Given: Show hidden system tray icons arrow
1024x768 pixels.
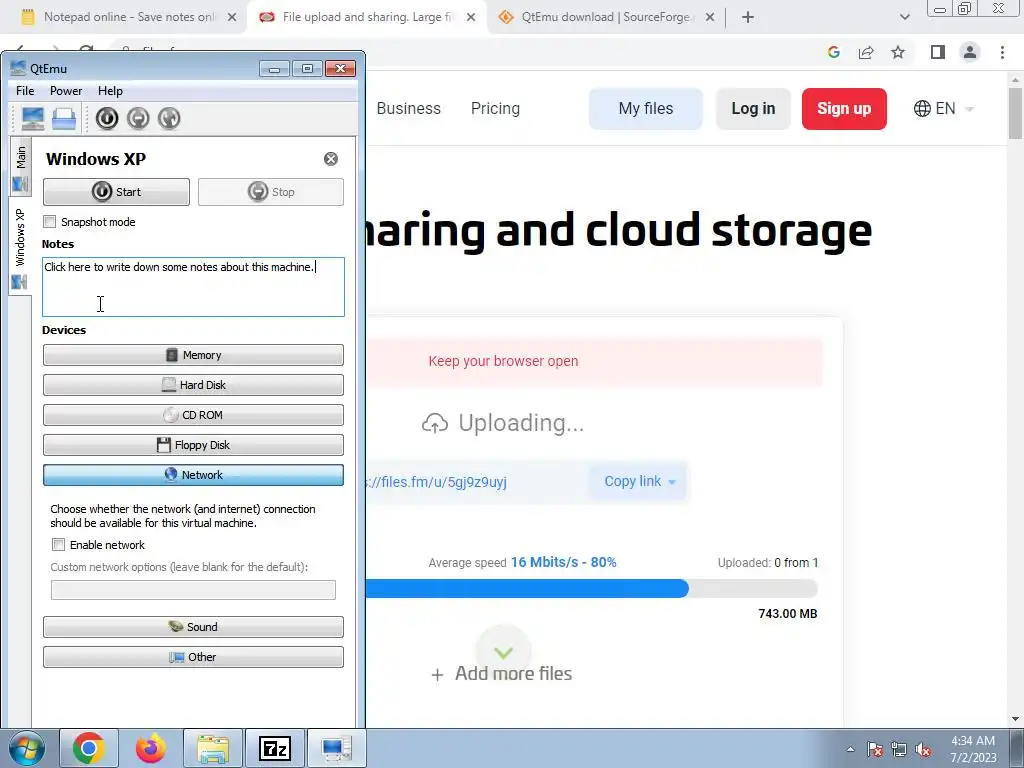Looking at the screenshot, I should 850,749.
